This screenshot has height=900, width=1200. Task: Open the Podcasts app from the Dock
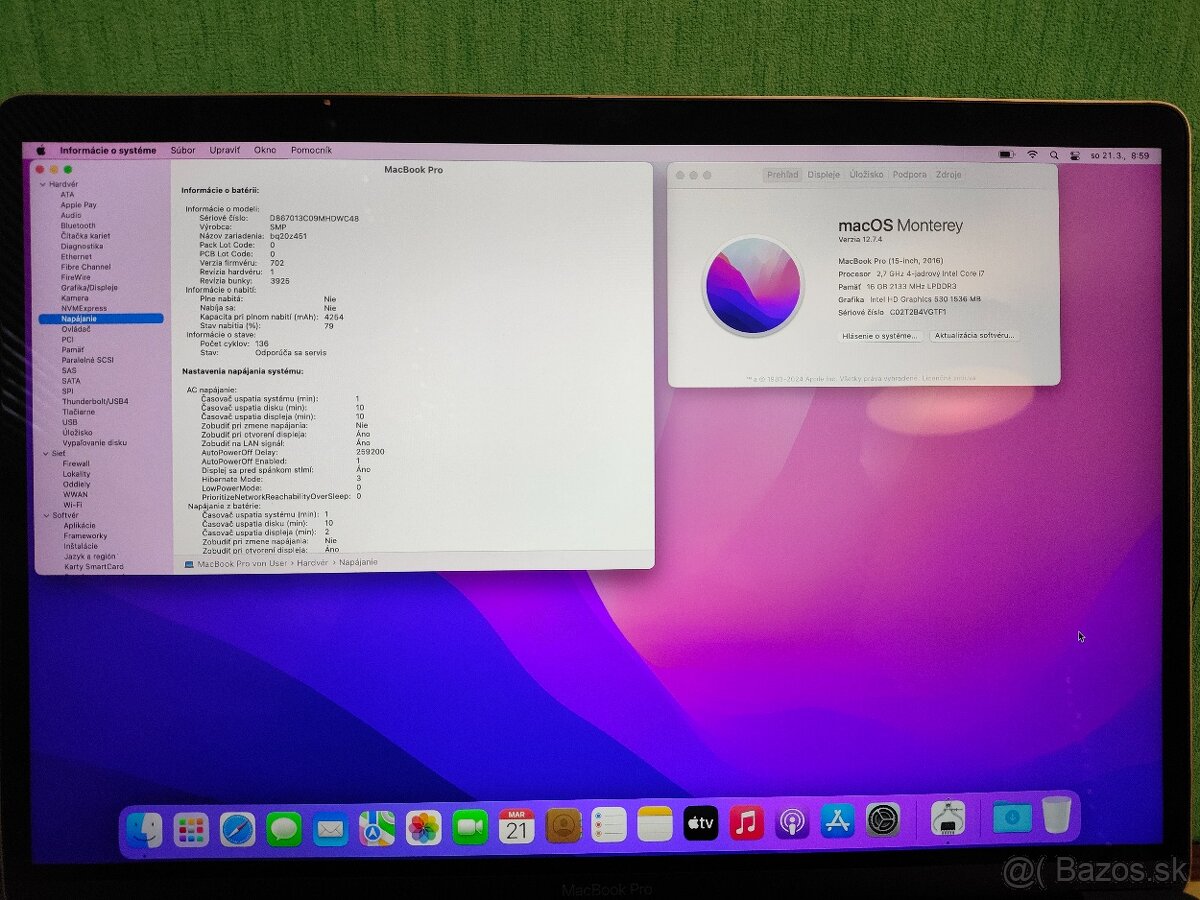[x=791, y=825]
